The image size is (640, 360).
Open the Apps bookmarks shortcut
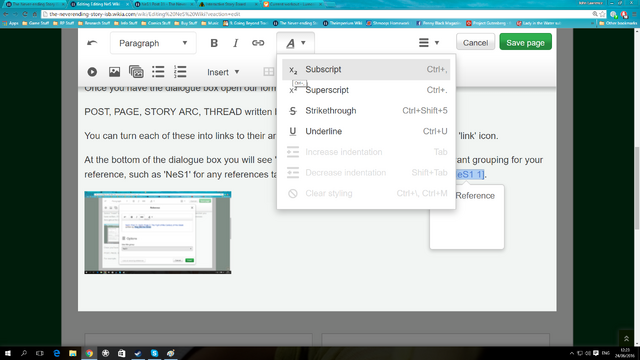(x=11, y=23)
